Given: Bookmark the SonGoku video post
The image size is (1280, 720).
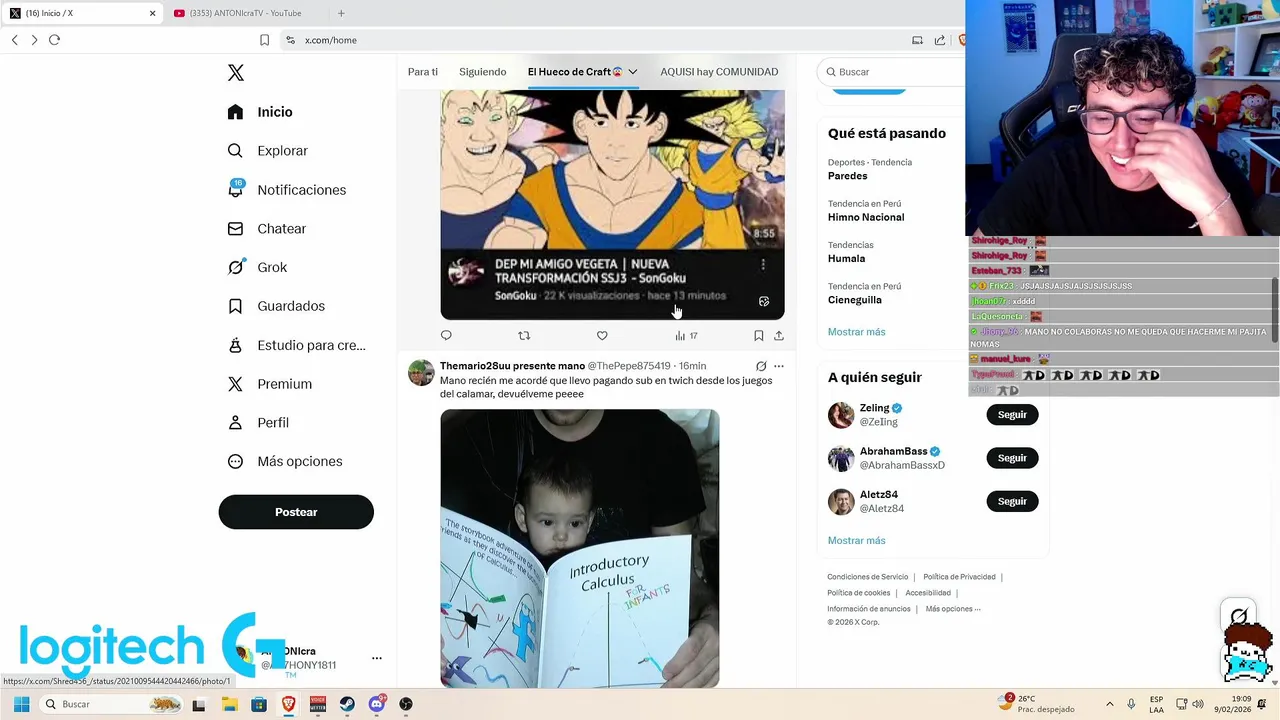Looking at the screenshot, I should click(759, 336).
